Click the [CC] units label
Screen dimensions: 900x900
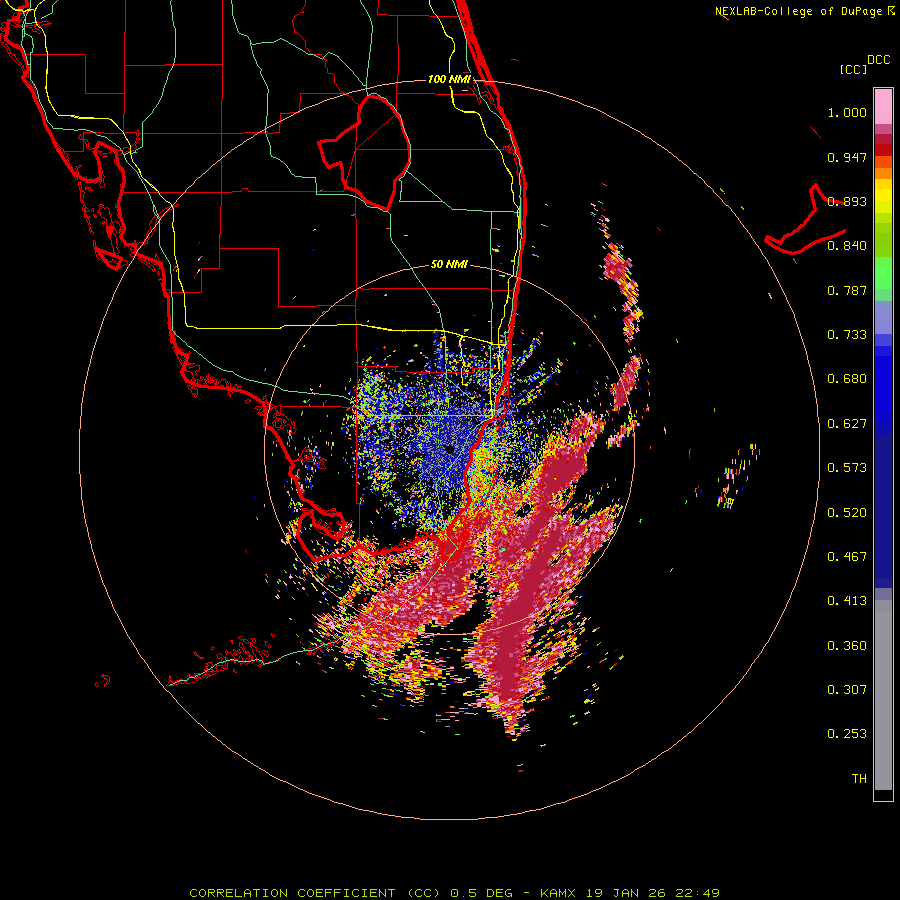854,69
